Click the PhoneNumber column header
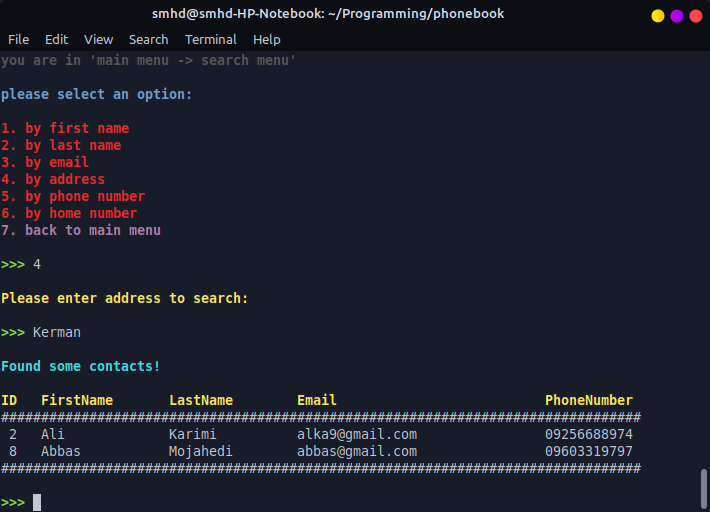 pos(589,400)
